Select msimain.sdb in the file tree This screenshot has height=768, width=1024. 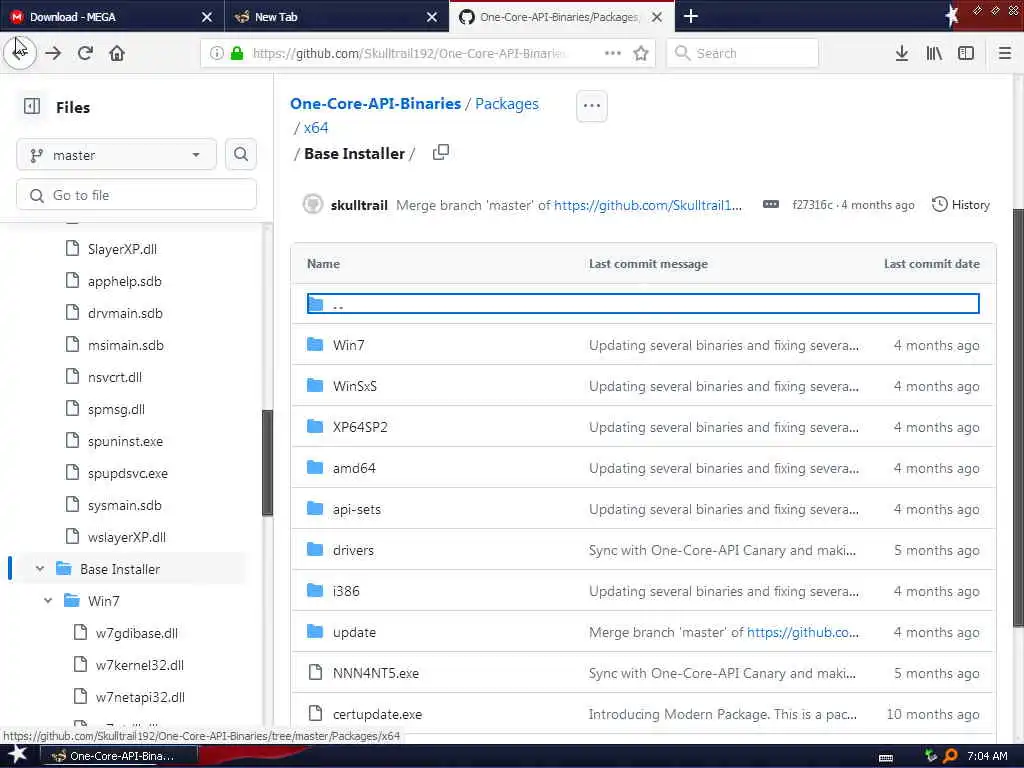tap(126, 345)
